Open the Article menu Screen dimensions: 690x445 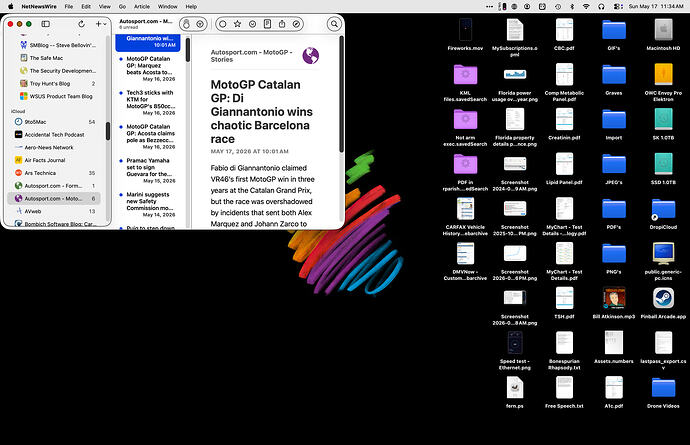142,6
